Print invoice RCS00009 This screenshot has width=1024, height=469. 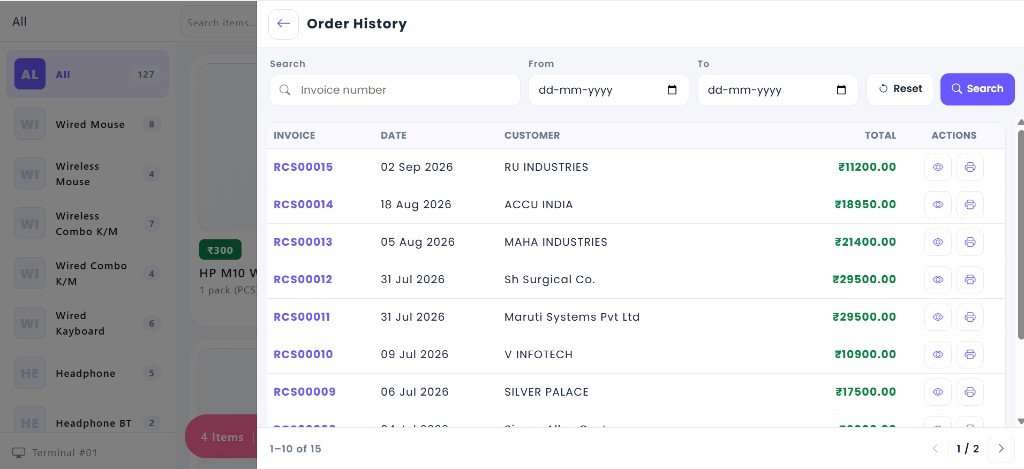click(x=970, y=393)
